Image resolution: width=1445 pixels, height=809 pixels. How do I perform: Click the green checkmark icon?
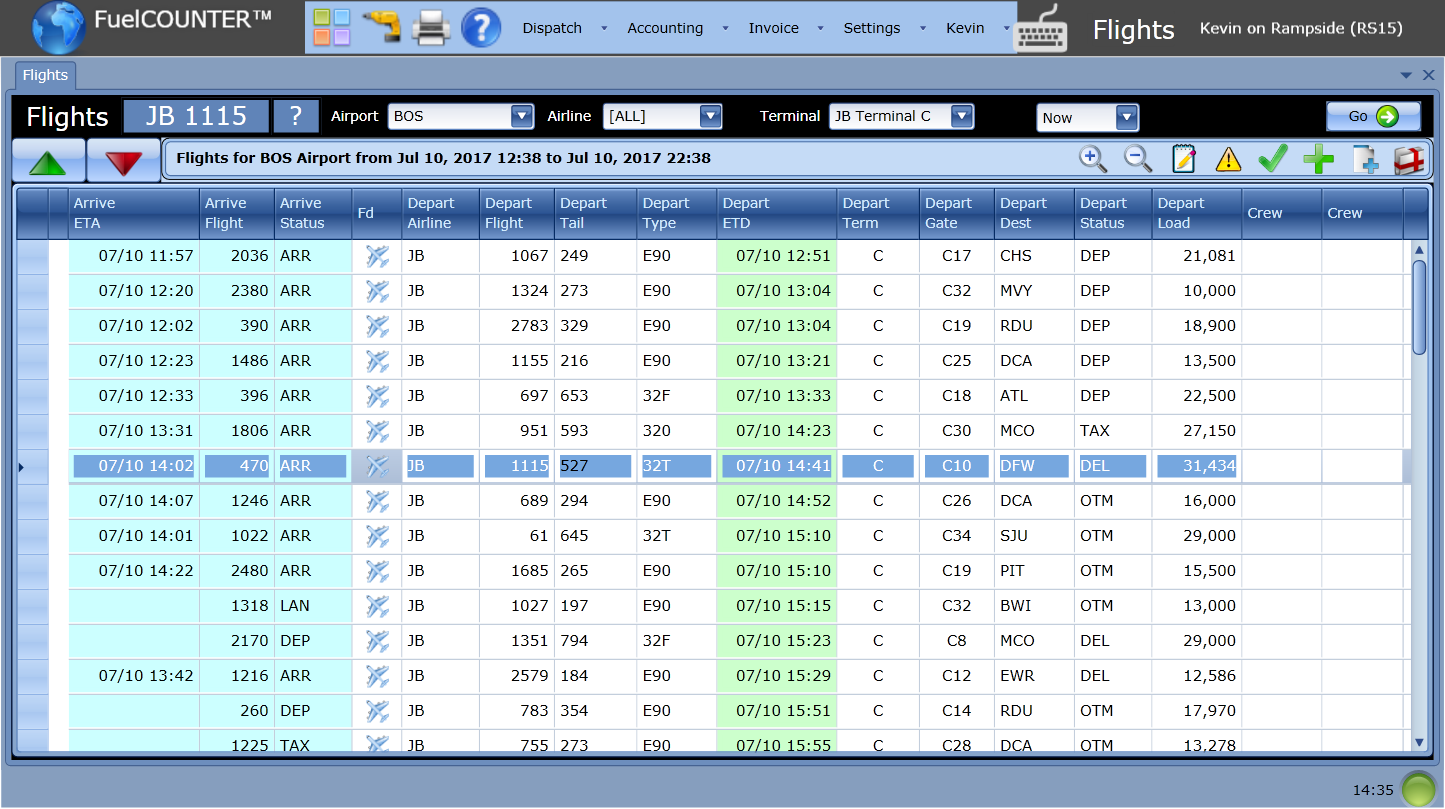1272,159
